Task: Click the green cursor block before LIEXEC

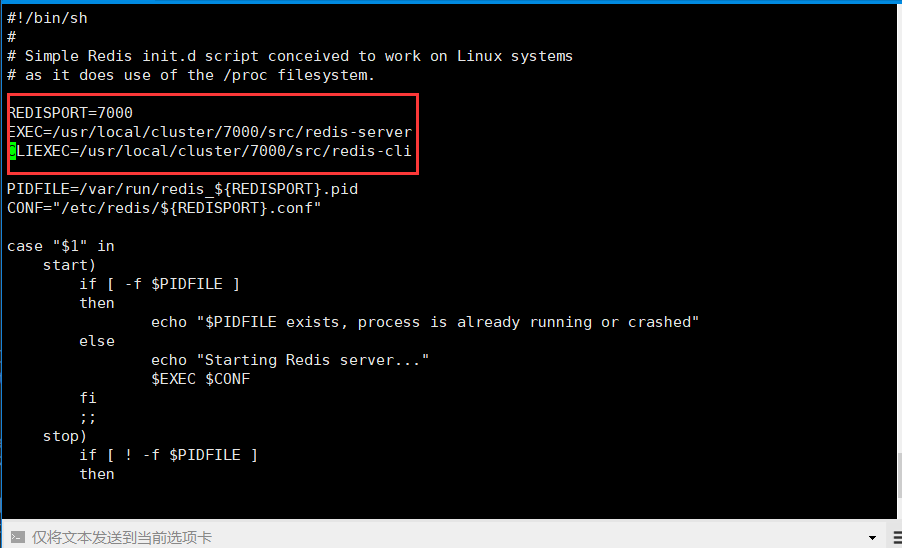Action: coord(12,151)
